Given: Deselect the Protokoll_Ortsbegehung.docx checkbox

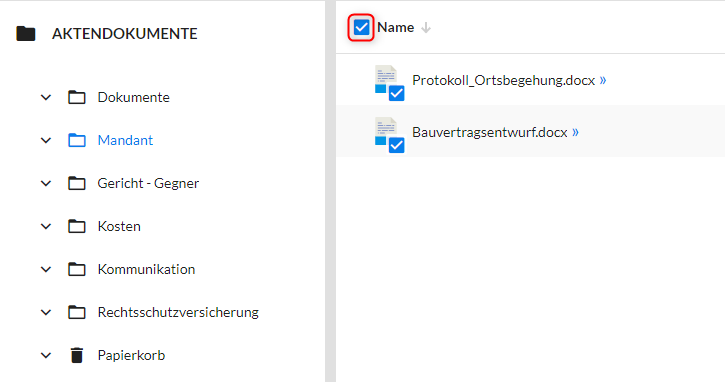Looking at the screenshot, I should (x=396, y=93).
